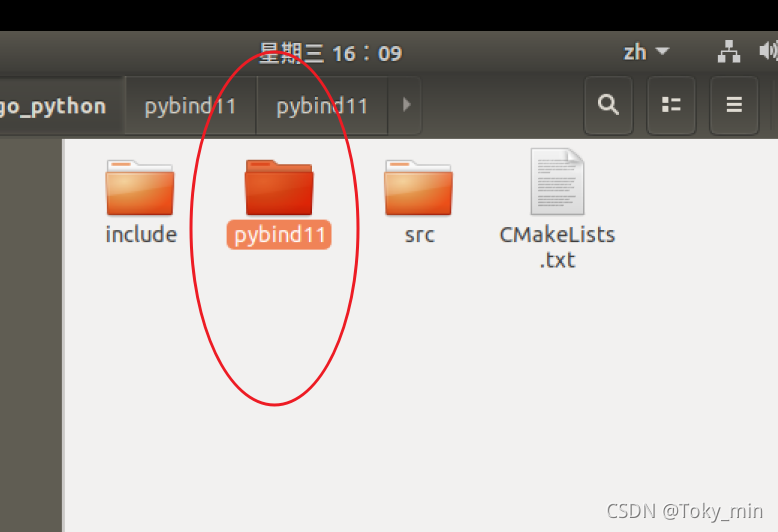Click the current pybind11 path segment
778x532 pixels.
click(x=322, y=106)
